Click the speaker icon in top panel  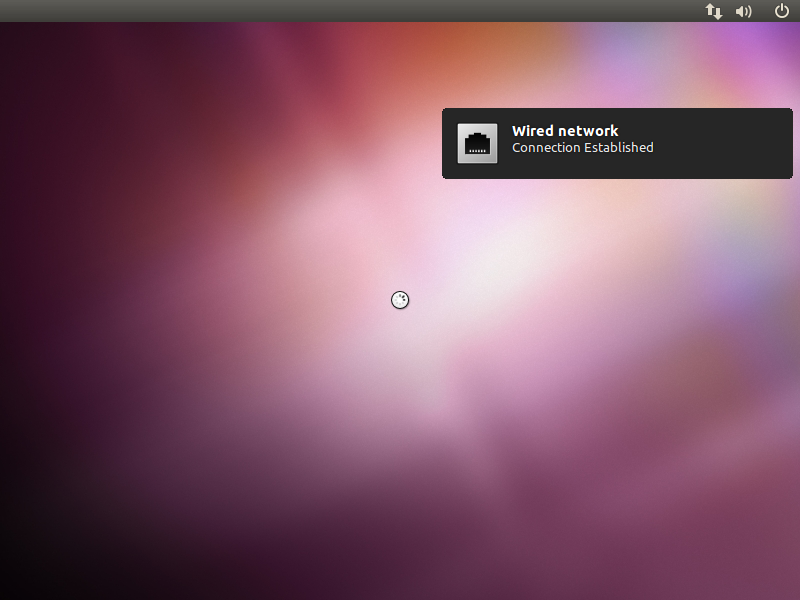tap(743, 11)
